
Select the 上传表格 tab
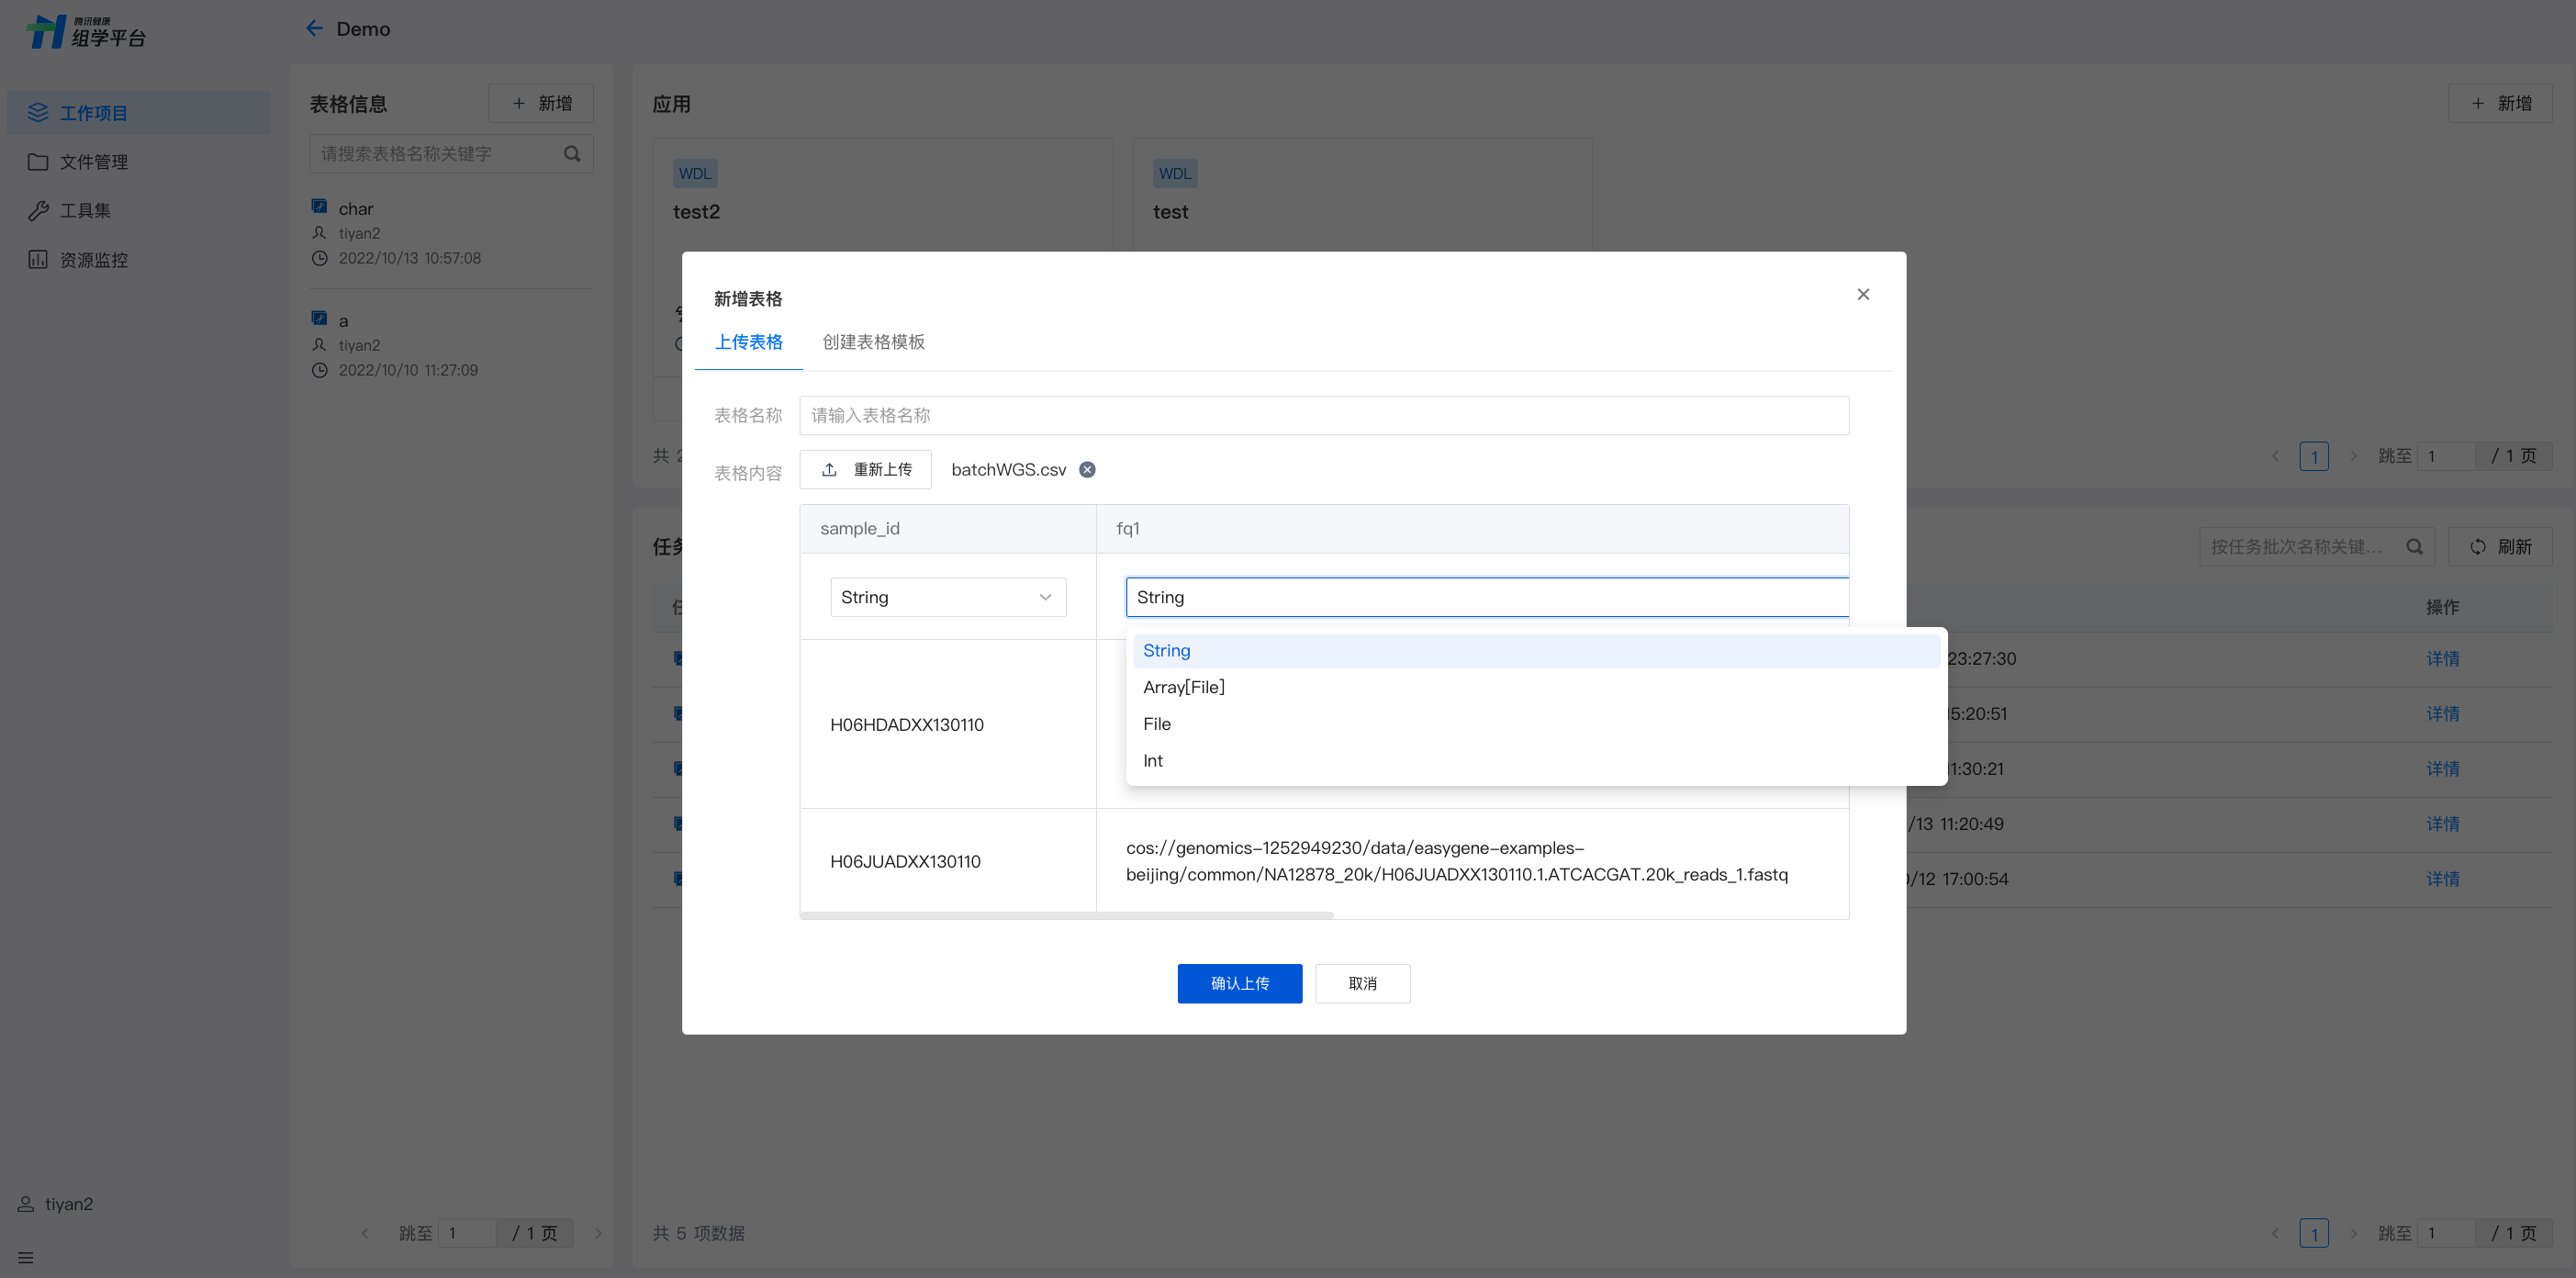pyautogui.click(x=748, y=342)
